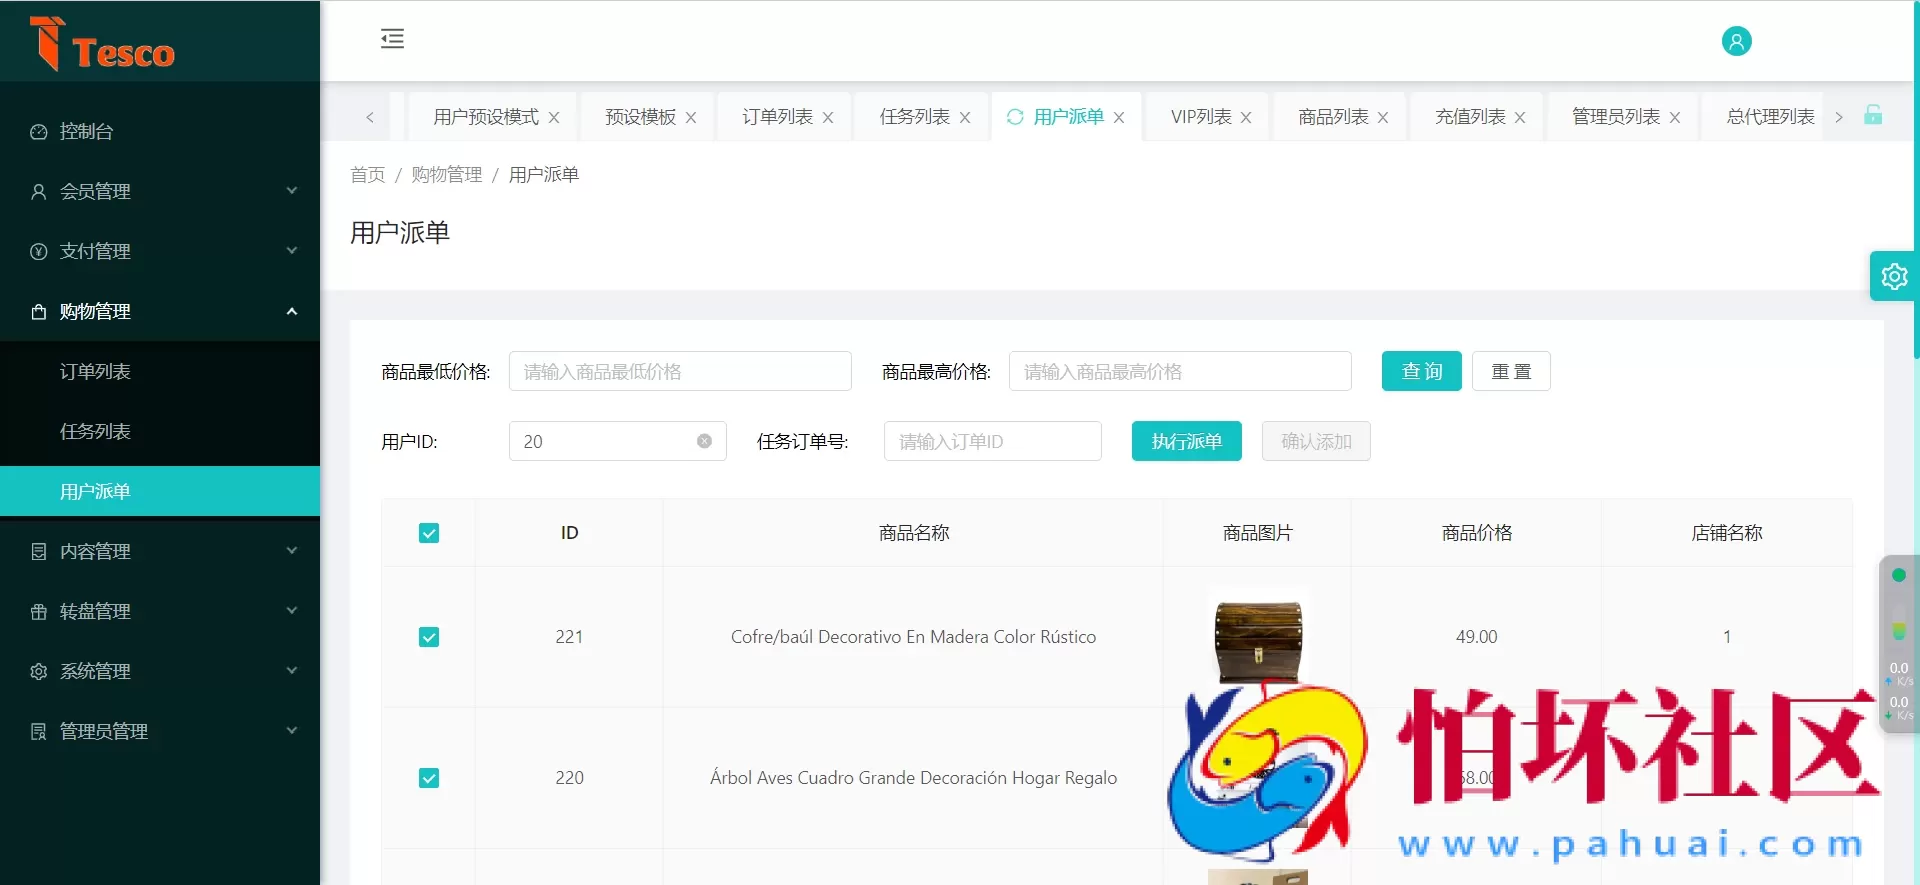Open the user avatar menu
1920x885 pixels.
pos(1736,41)
